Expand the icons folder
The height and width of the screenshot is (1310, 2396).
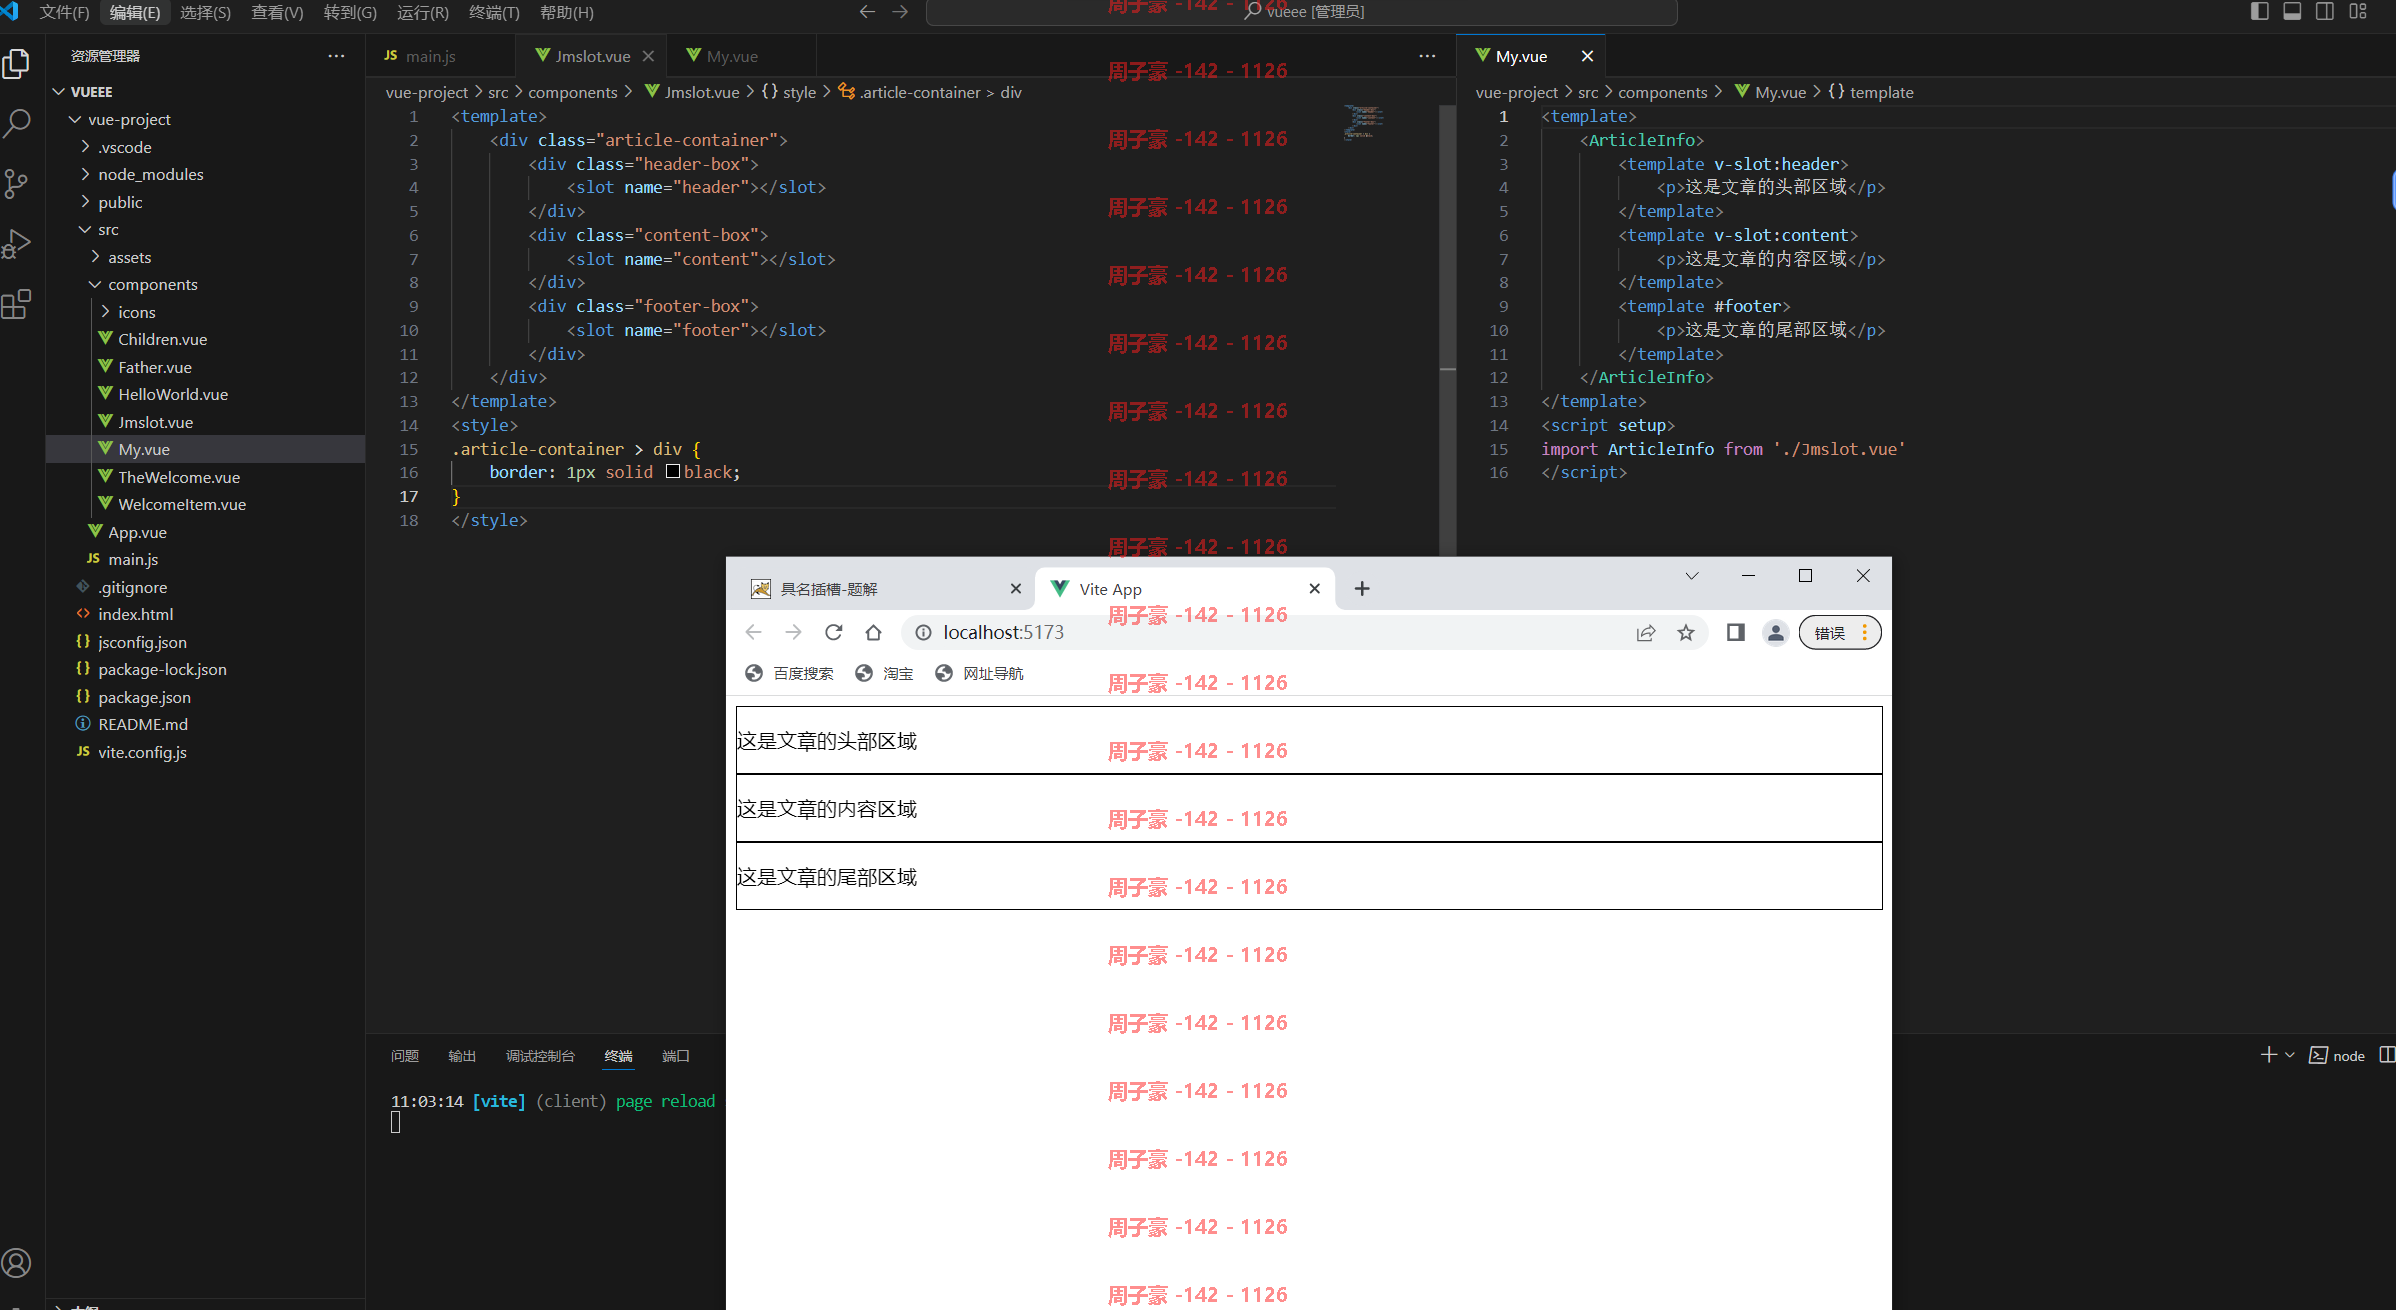(x=105, y=312)
